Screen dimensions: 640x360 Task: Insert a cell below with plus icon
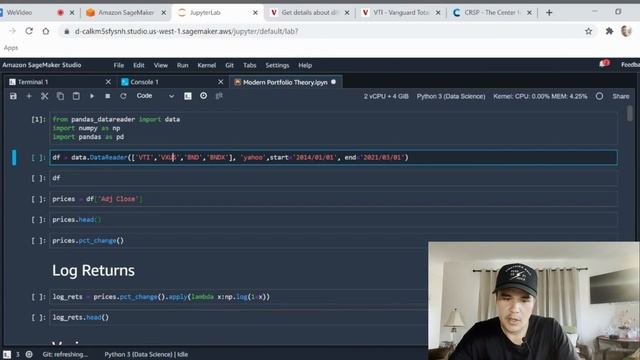pos(29,96)
